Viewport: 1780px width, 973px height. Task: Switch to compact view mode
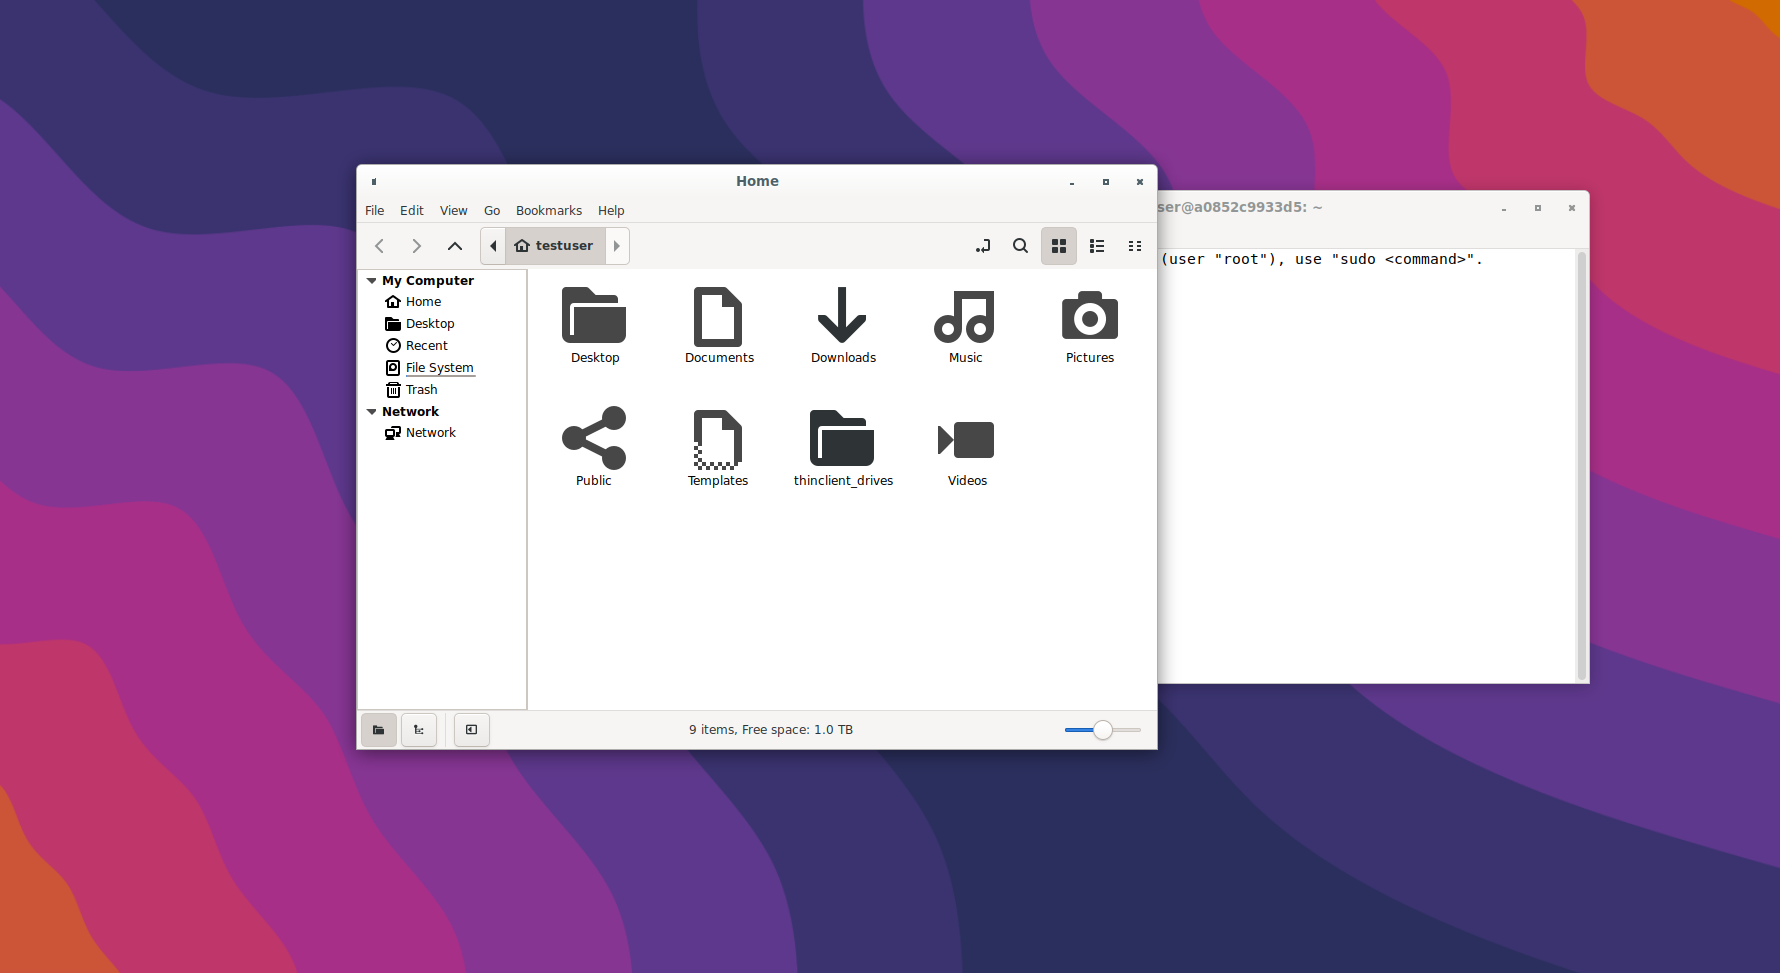pyautogui.click(x=1135, y=246)
